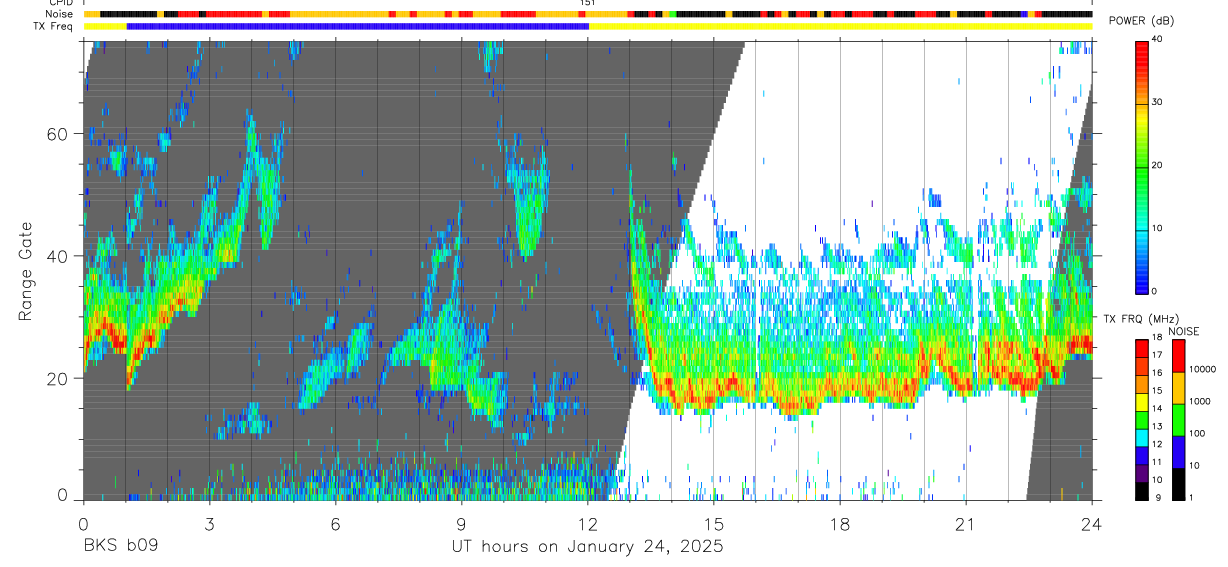The height and width of the screenshot is (567, 1228).
Task: Select the 'BKS b09' radar label
Action: tap(120, 547)
